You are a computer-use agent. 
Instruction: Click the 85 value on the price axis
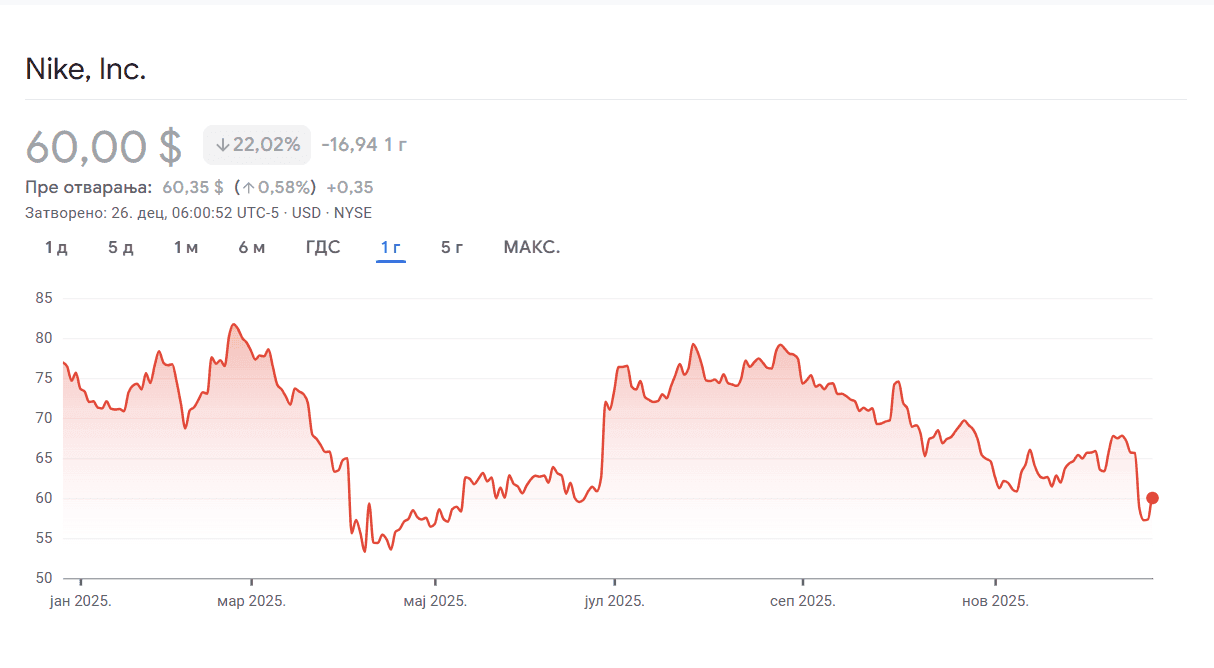tap(43, 298)
